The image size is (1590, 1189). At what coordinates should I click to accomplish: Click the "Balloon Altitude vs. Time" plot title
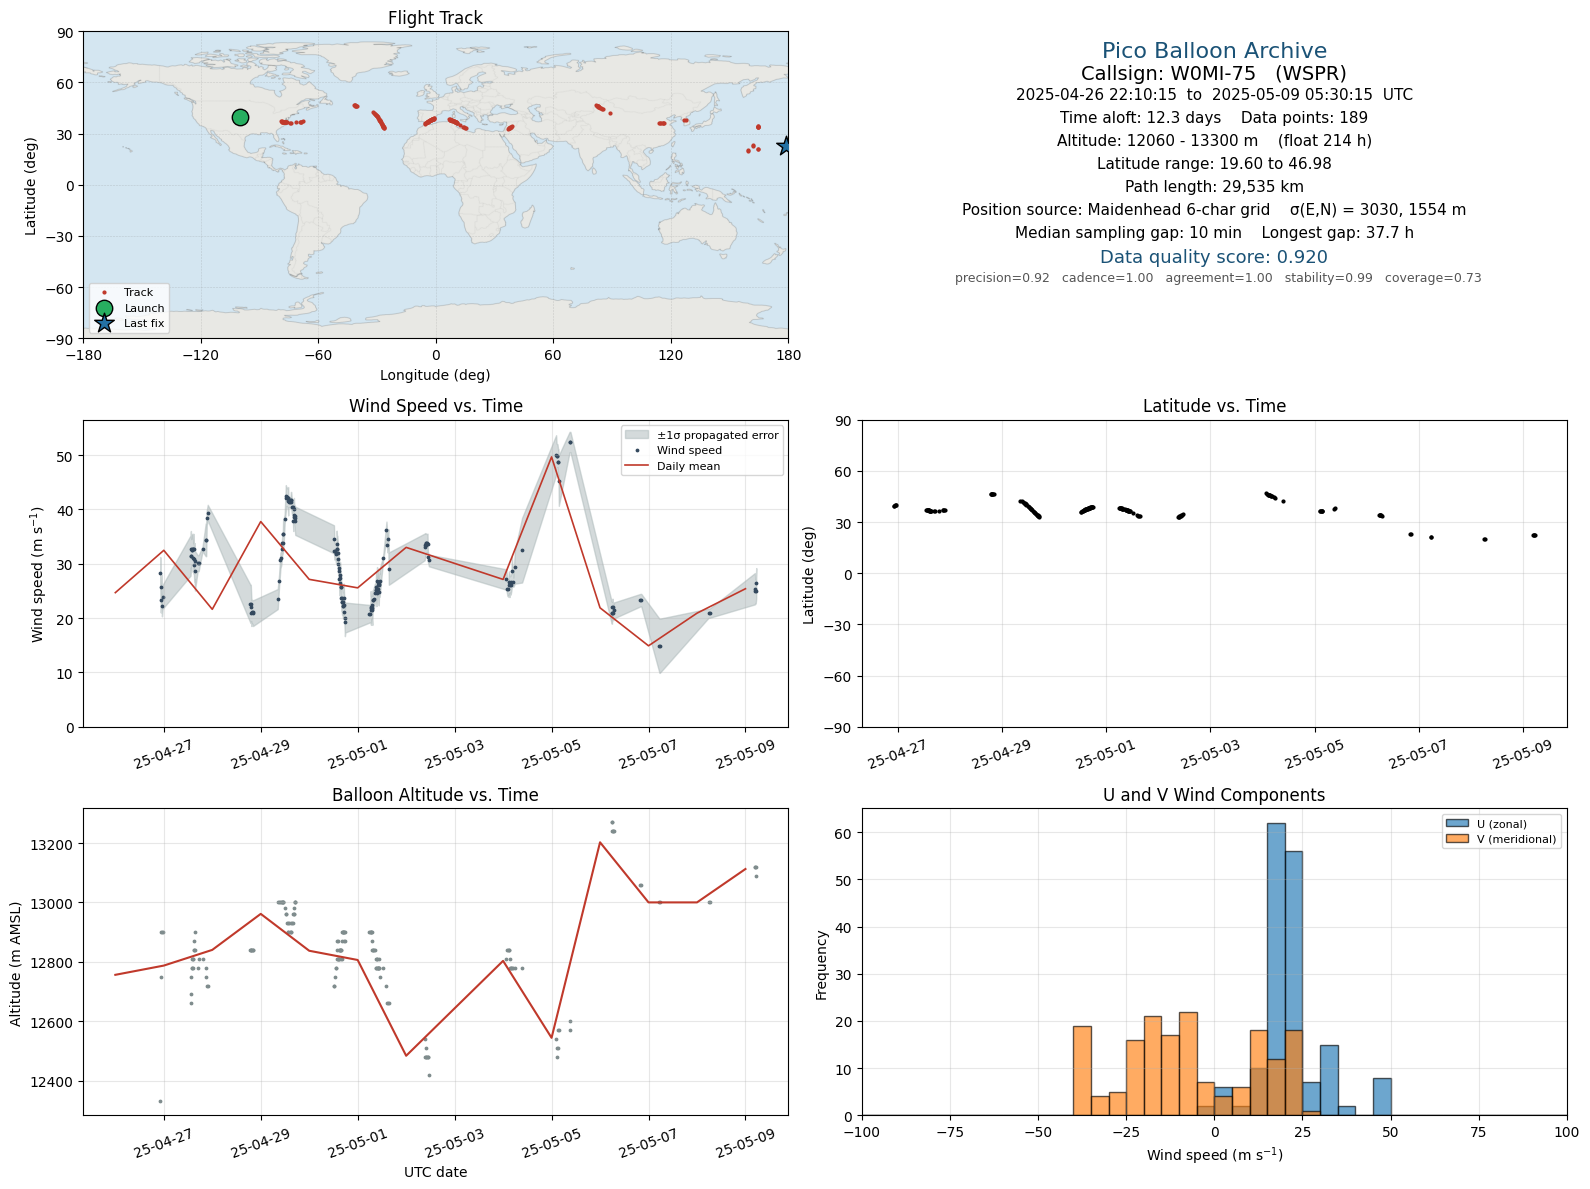[x=435, y=795]
